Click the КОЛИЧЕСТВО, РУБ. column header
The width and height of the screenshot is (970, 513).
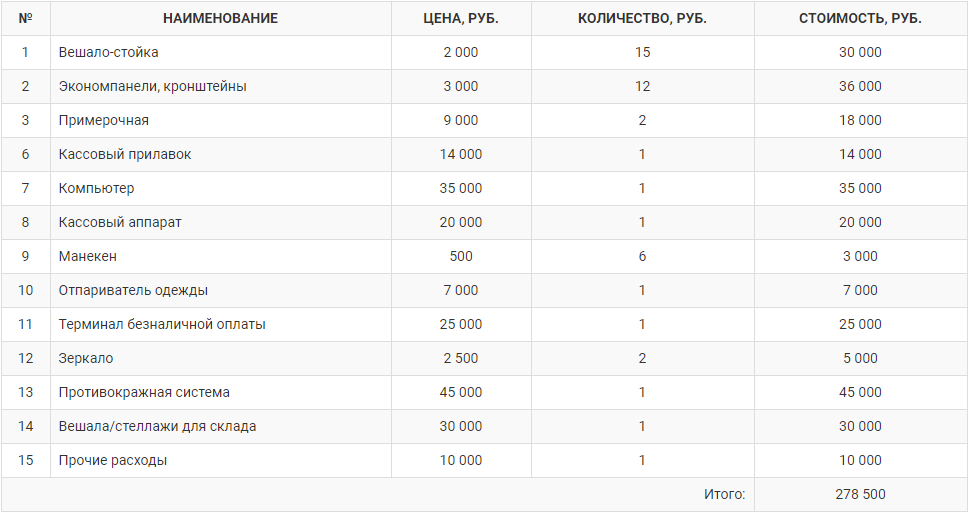click(x=642, y=19)
